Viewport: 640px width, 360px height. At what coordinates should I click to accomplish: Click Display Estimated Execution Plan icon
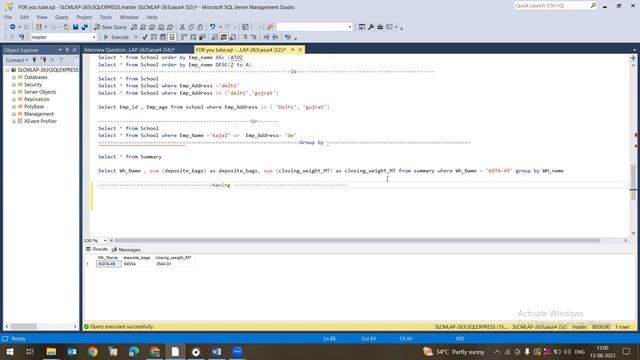[154, 37]
